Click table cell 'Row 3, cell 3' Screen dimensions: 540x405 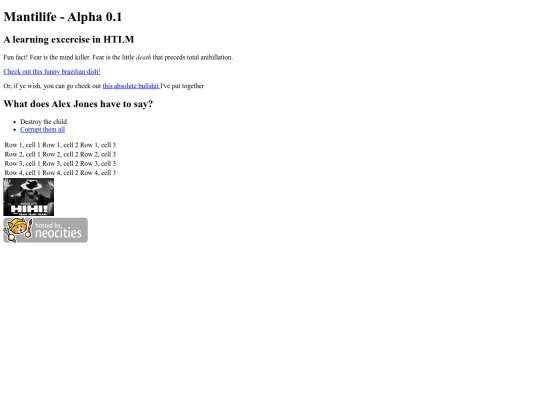click(x=98, y=164)
